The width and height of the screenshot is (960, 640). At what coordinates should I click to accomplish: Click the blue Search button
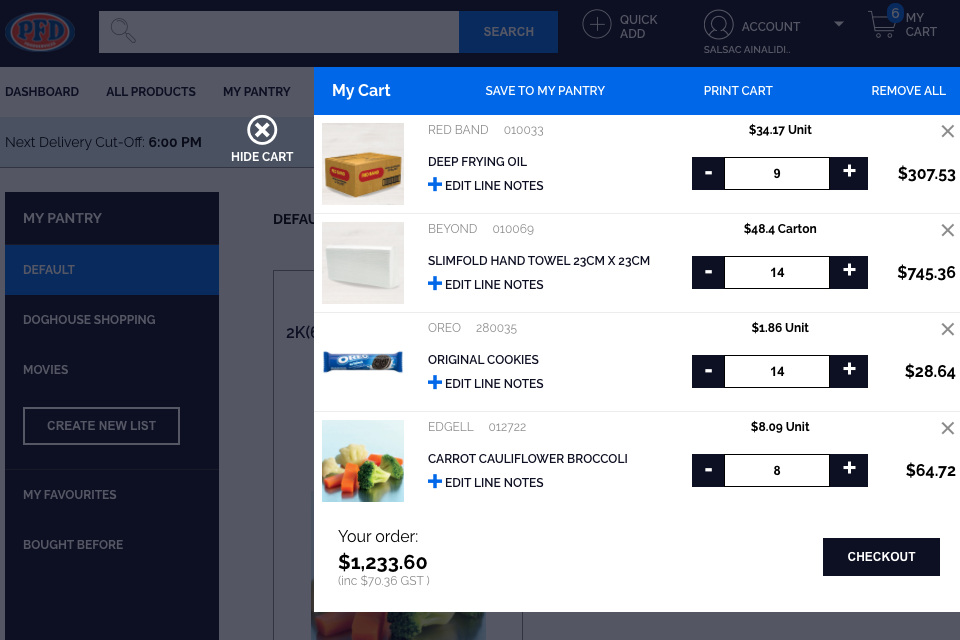click(x=508, y=31)
